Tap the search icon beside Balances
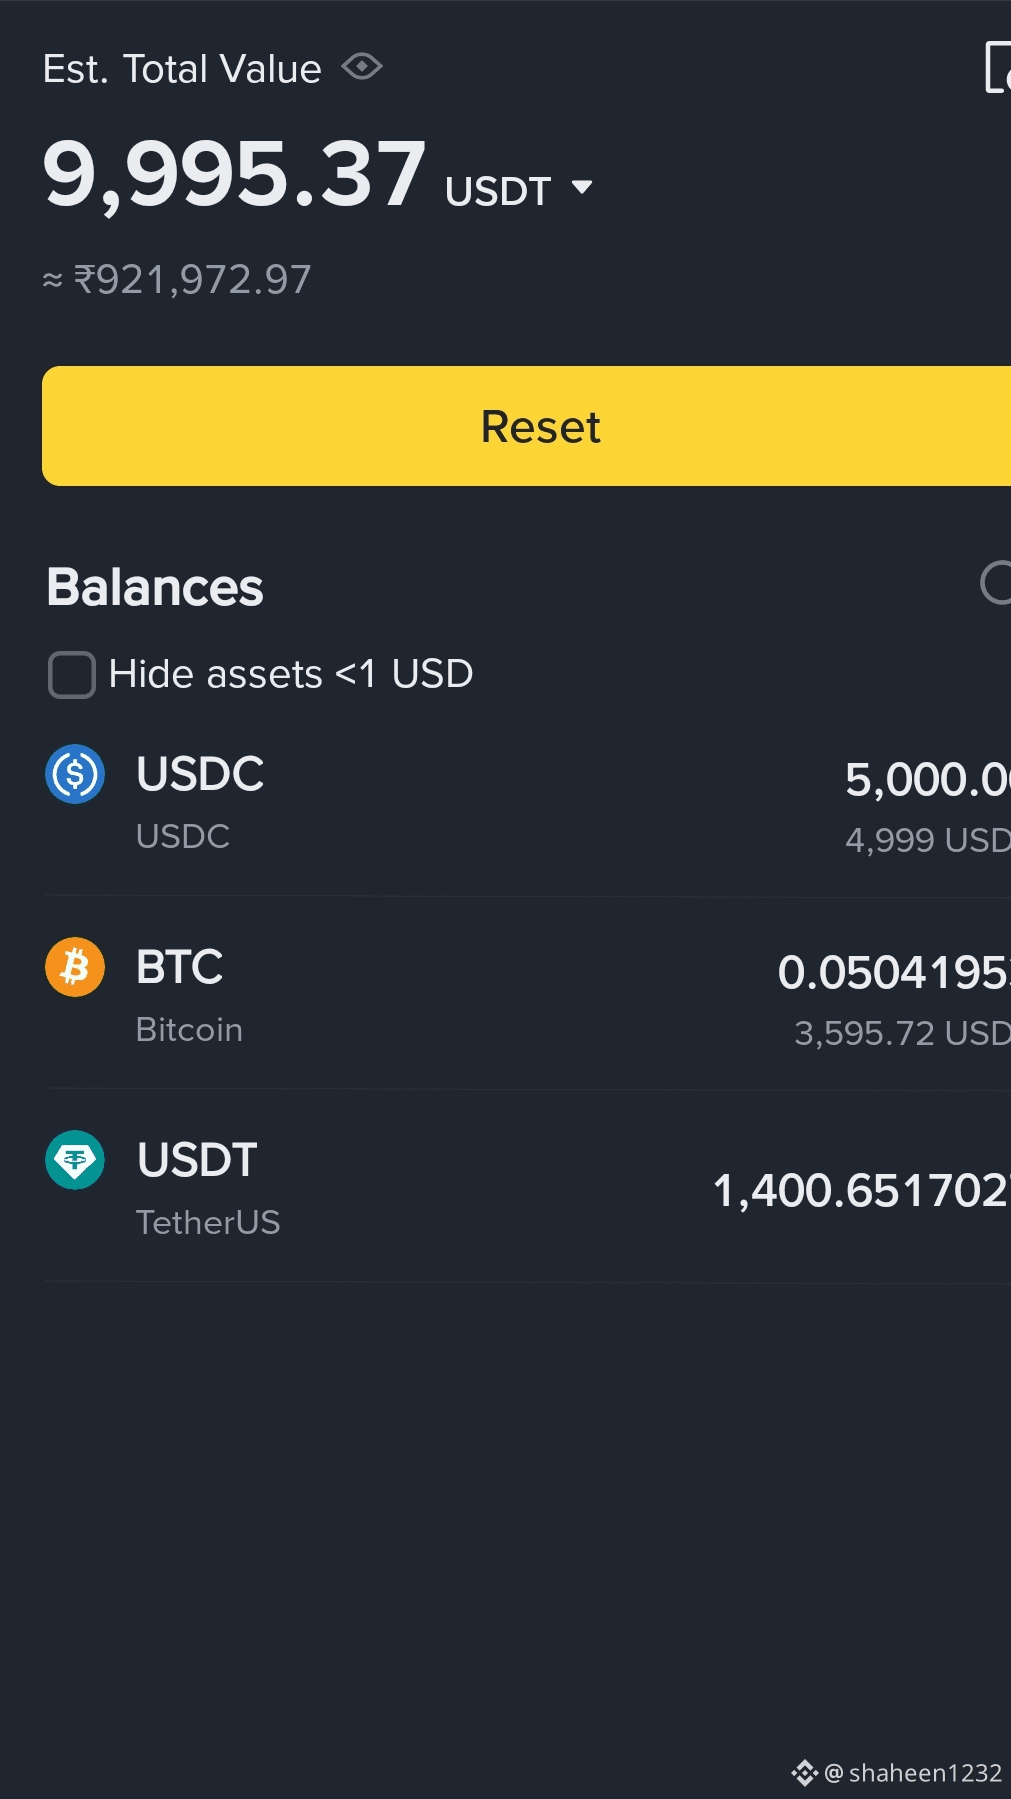 pos(996,583)
